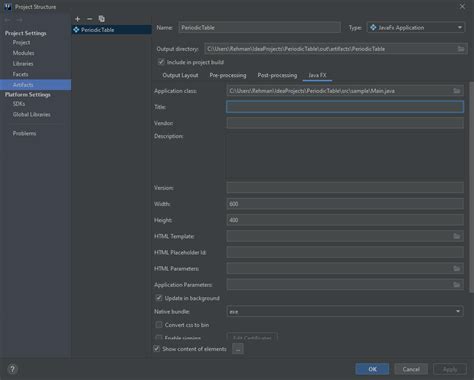Switch to the Pre-processing tab
Screen dimensions: 474x380
coord(228,75)
